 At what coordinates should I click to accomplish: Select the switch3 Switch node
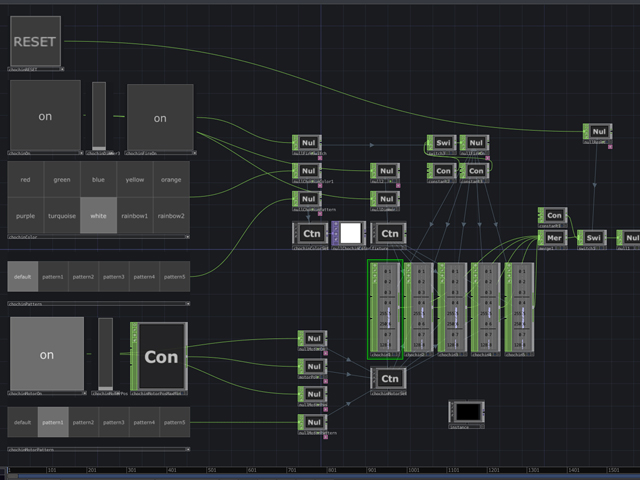click(x=442, y=143)
